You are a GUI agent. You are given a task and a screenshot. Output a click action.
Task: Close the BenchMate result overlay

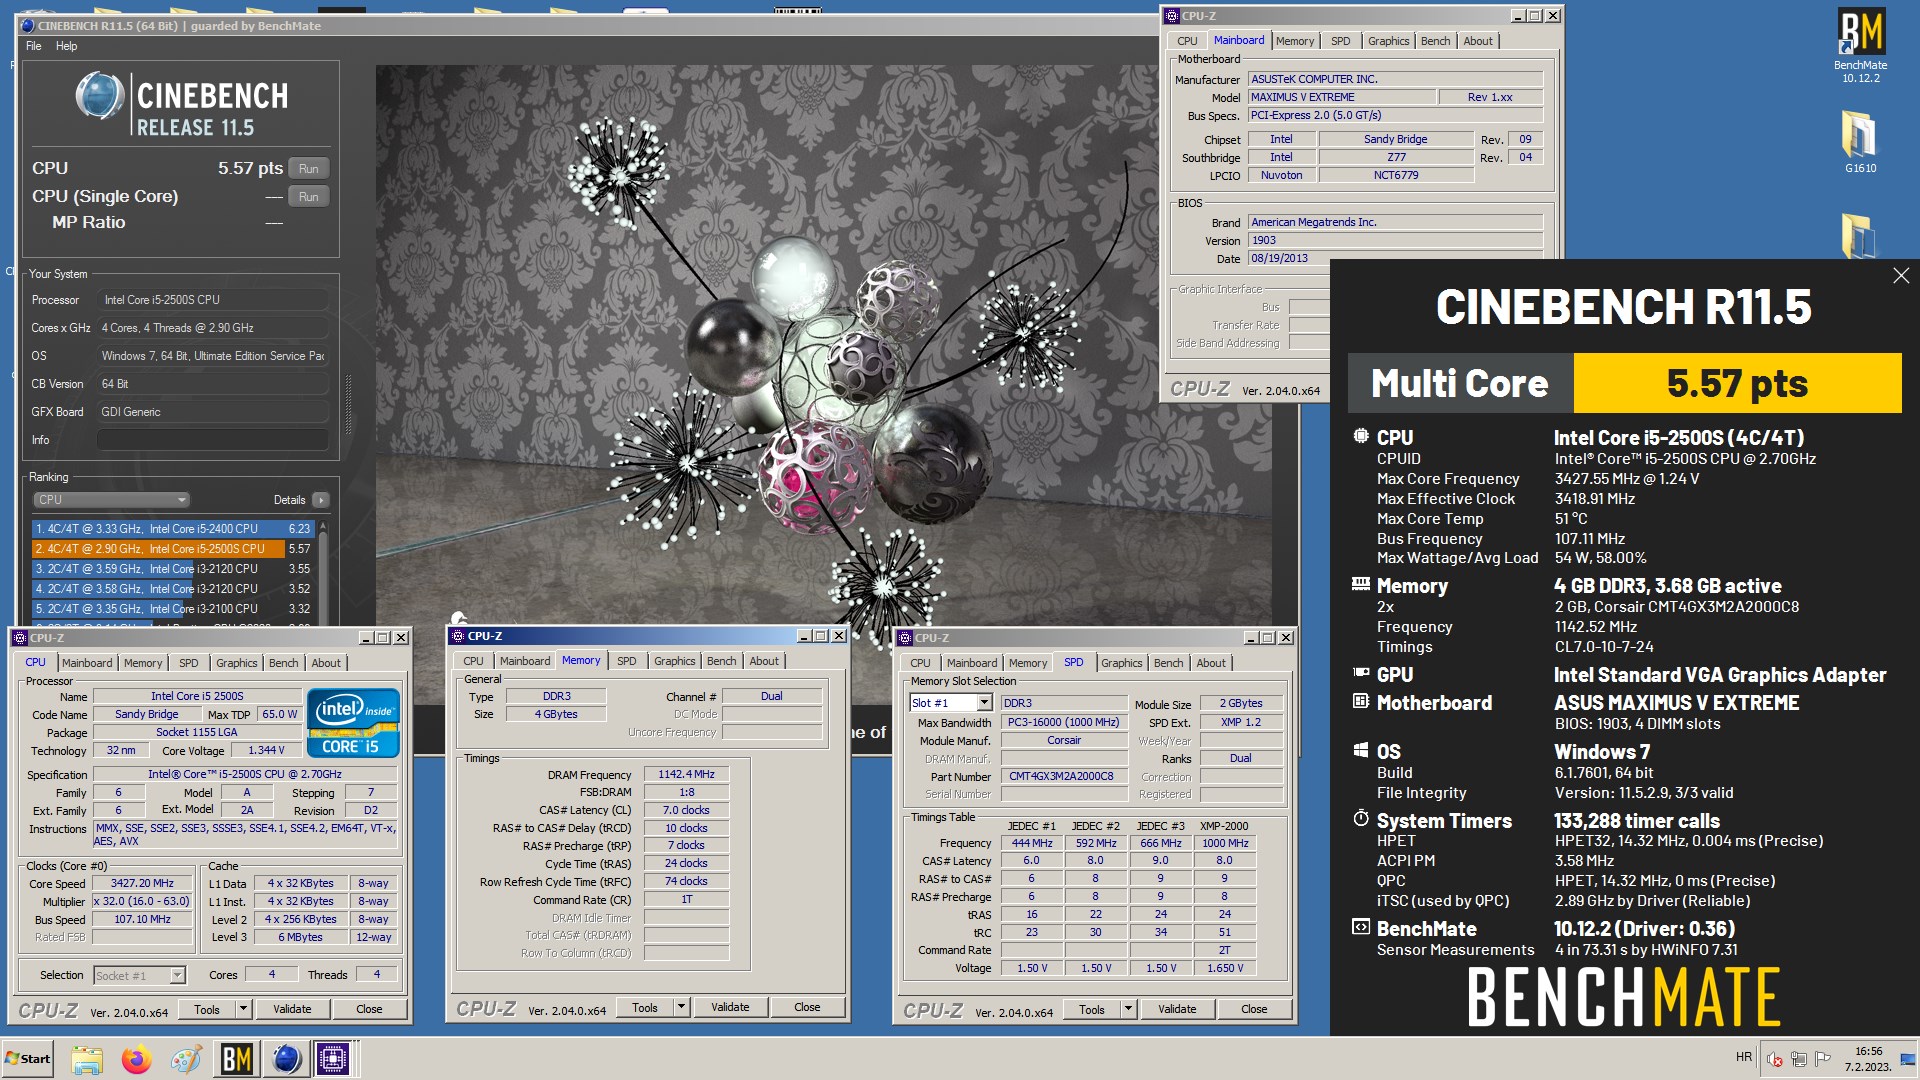click(1901, 276)
